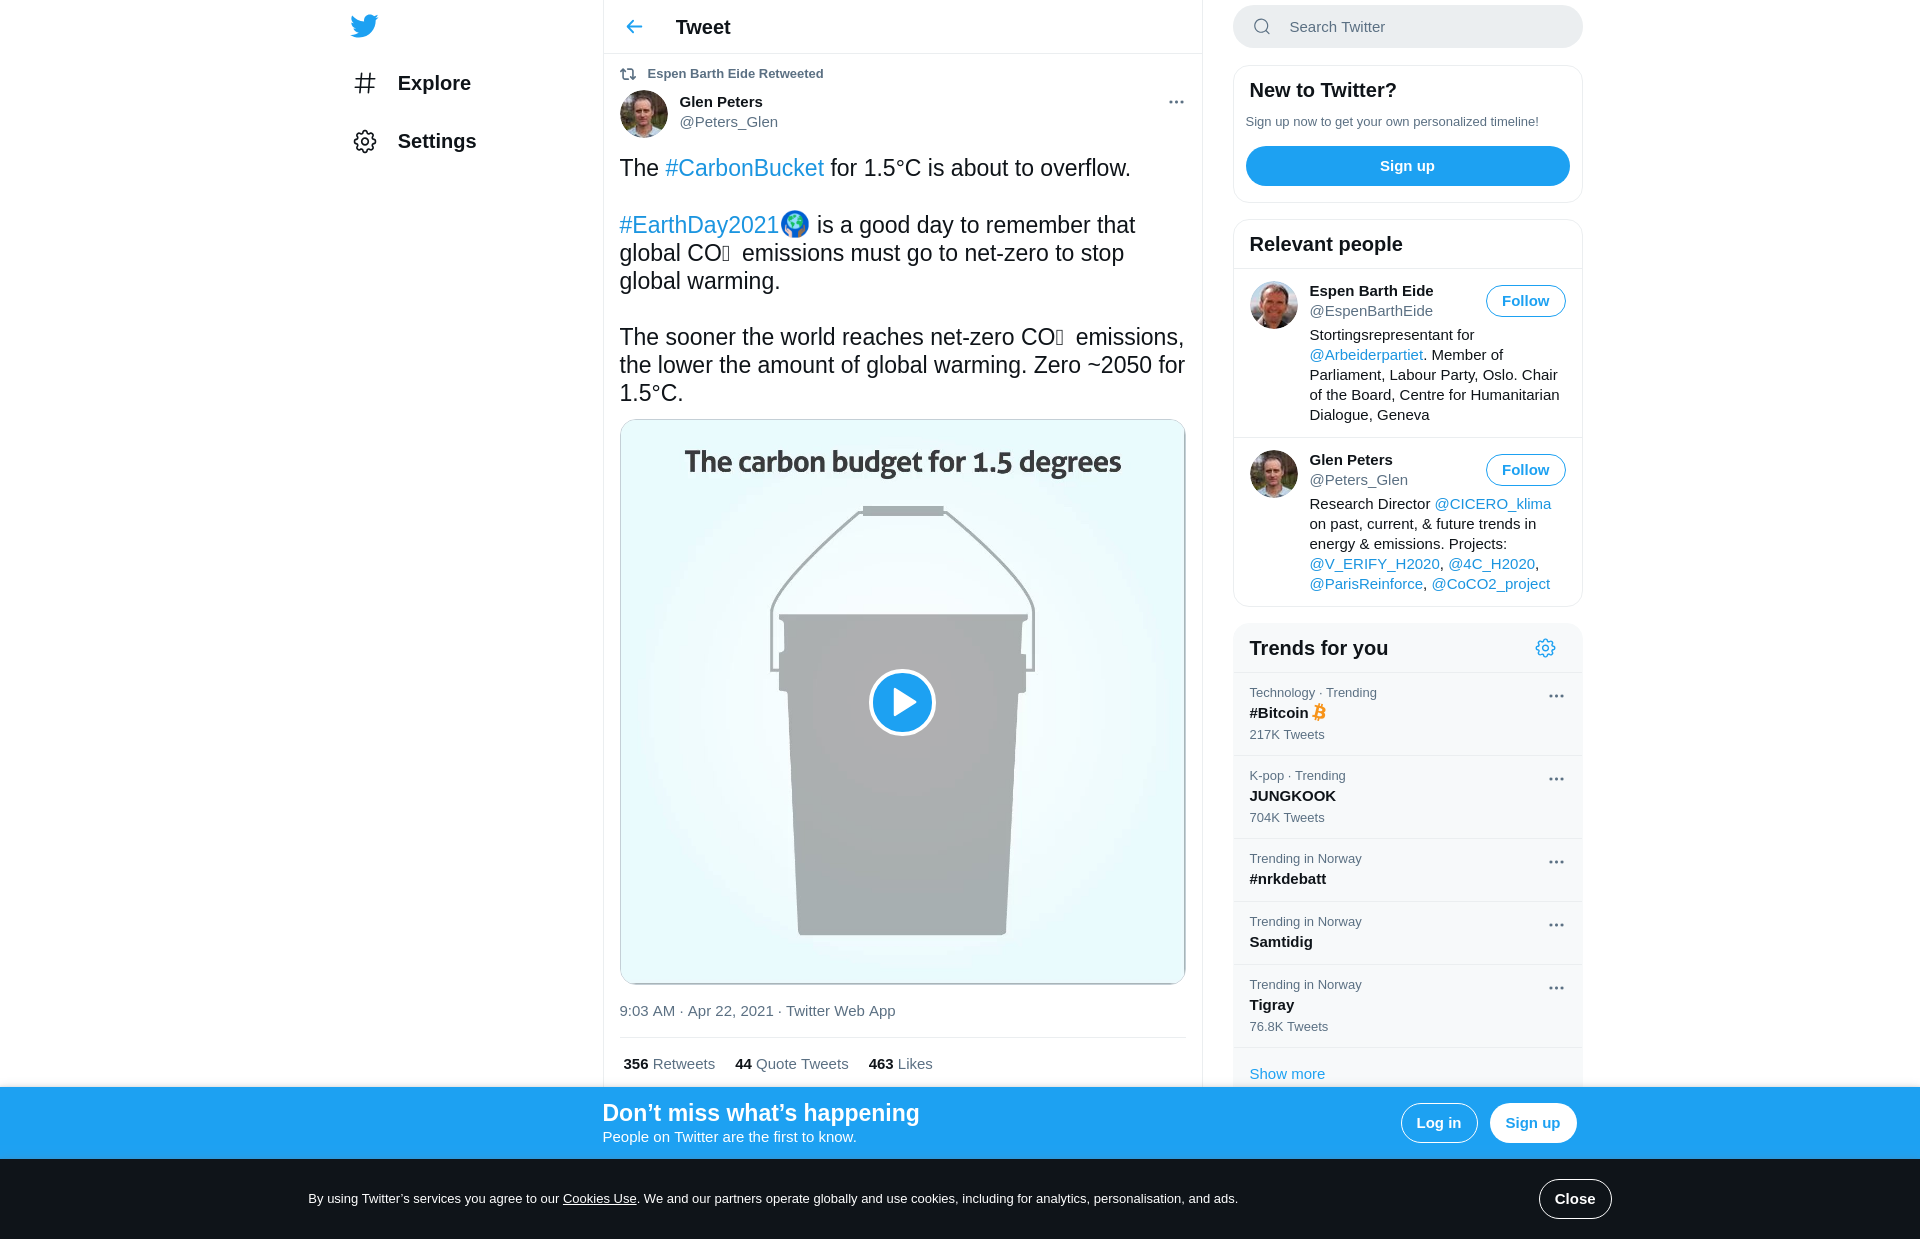Open more options for JUNGKOOK trend
The image size is (1920, 1239).
click(x=1556, y=779)
